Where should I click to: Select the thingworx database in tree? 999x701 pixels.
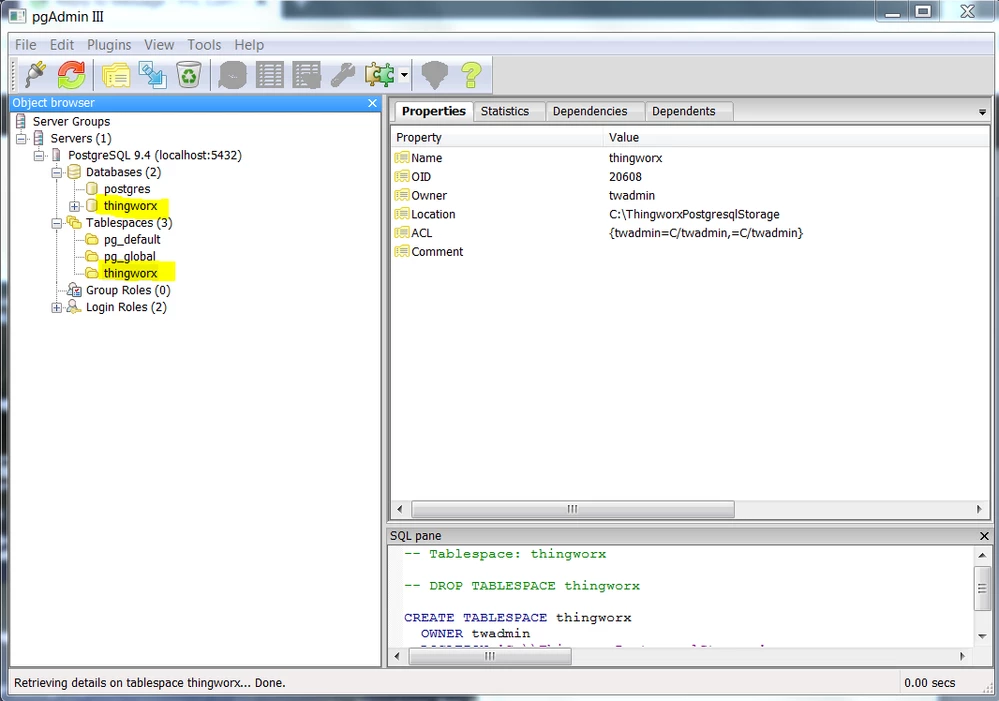130,206
